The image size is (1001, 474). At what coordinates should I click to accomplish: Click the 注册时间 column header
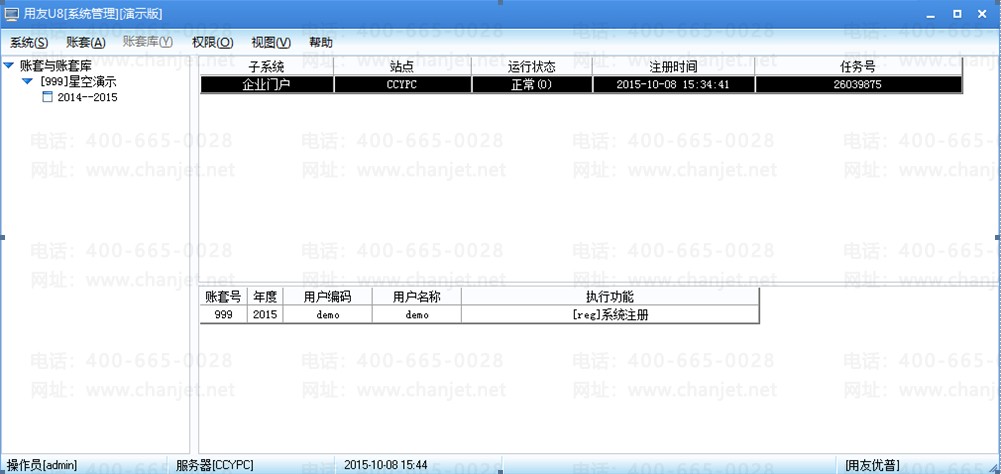[x=674, y=66]
